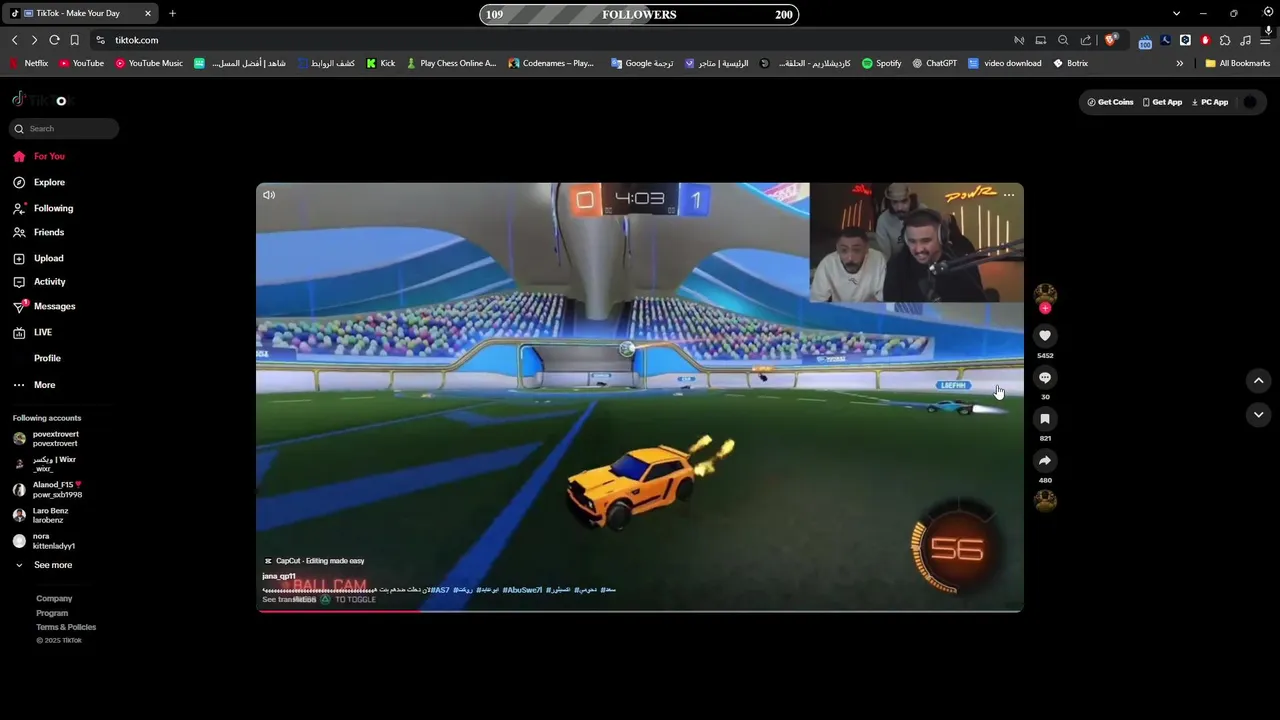Screen dimensions: 1280x720
Task: Go to the next video with the down chevron
Action: pyautogui.click(x=1259, y=414)
